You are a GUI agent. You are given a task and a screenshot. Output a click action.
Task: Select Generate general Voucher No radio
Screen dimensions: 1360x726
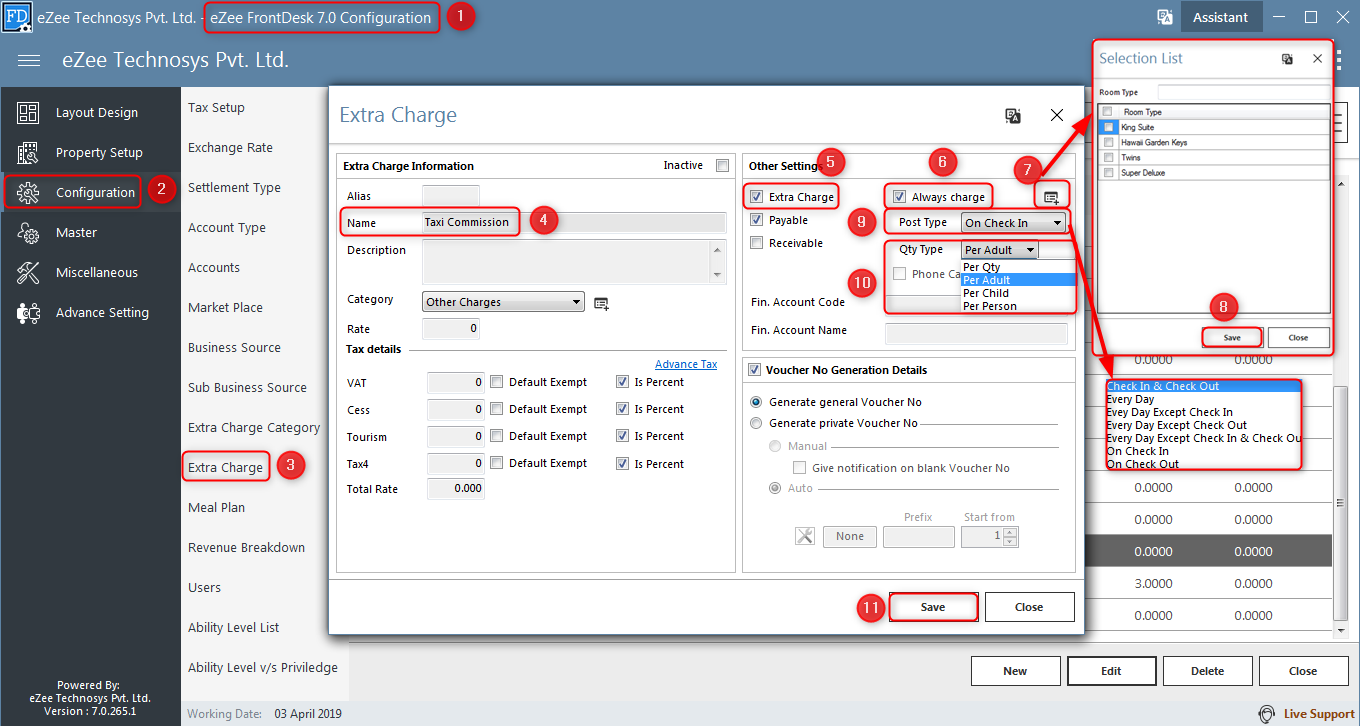click(756, 402)
